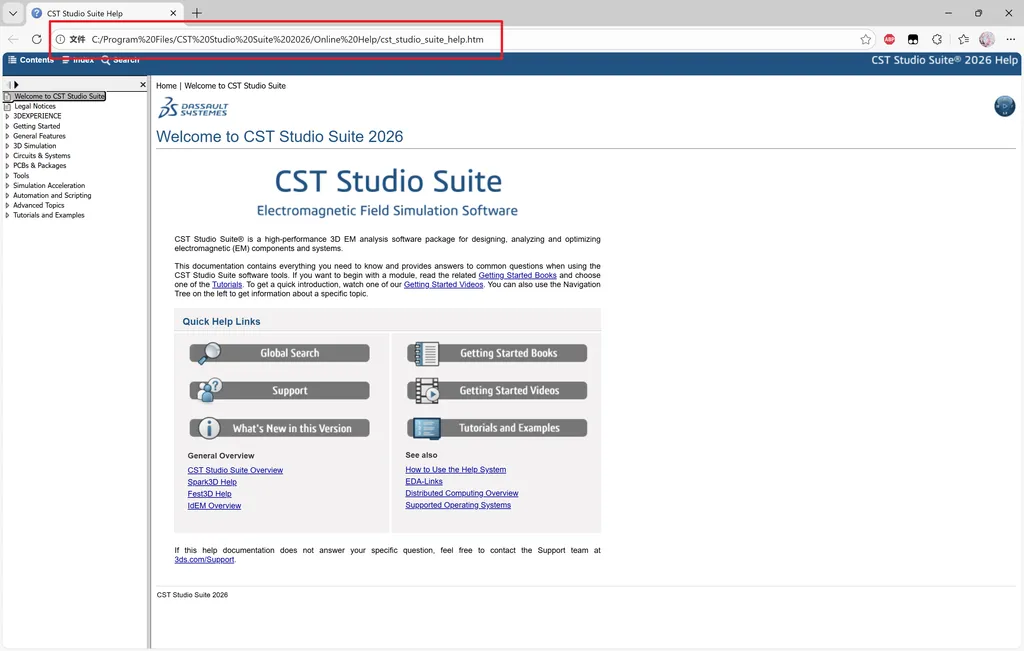Expand the Automation and Scripting tree node
The height and width of the screenshot is (651, 1024).
[7, 195]
